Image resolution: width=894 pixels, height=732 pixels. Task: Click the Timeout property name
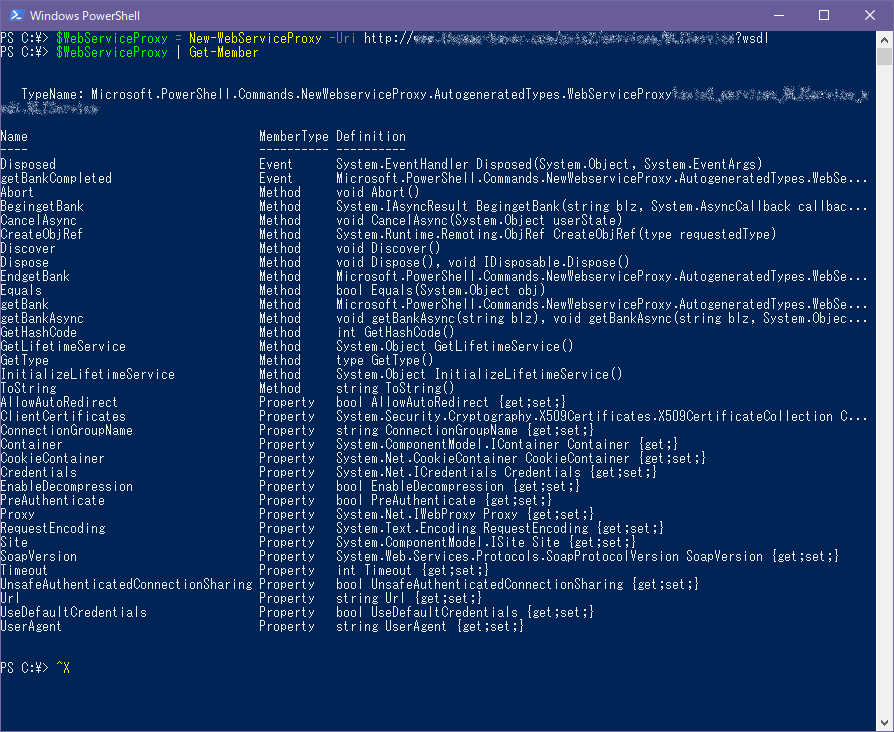pyautogui.click(x=24, y=571)
